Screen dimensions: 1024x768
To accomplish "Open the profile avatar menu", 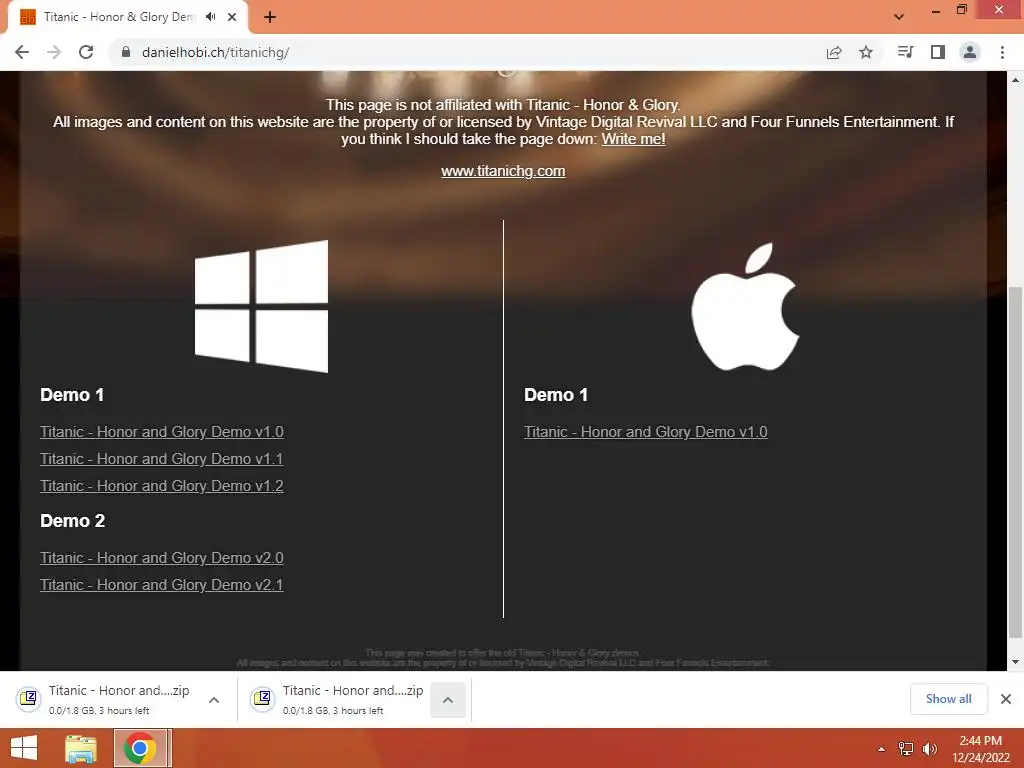I will [970, 52].
